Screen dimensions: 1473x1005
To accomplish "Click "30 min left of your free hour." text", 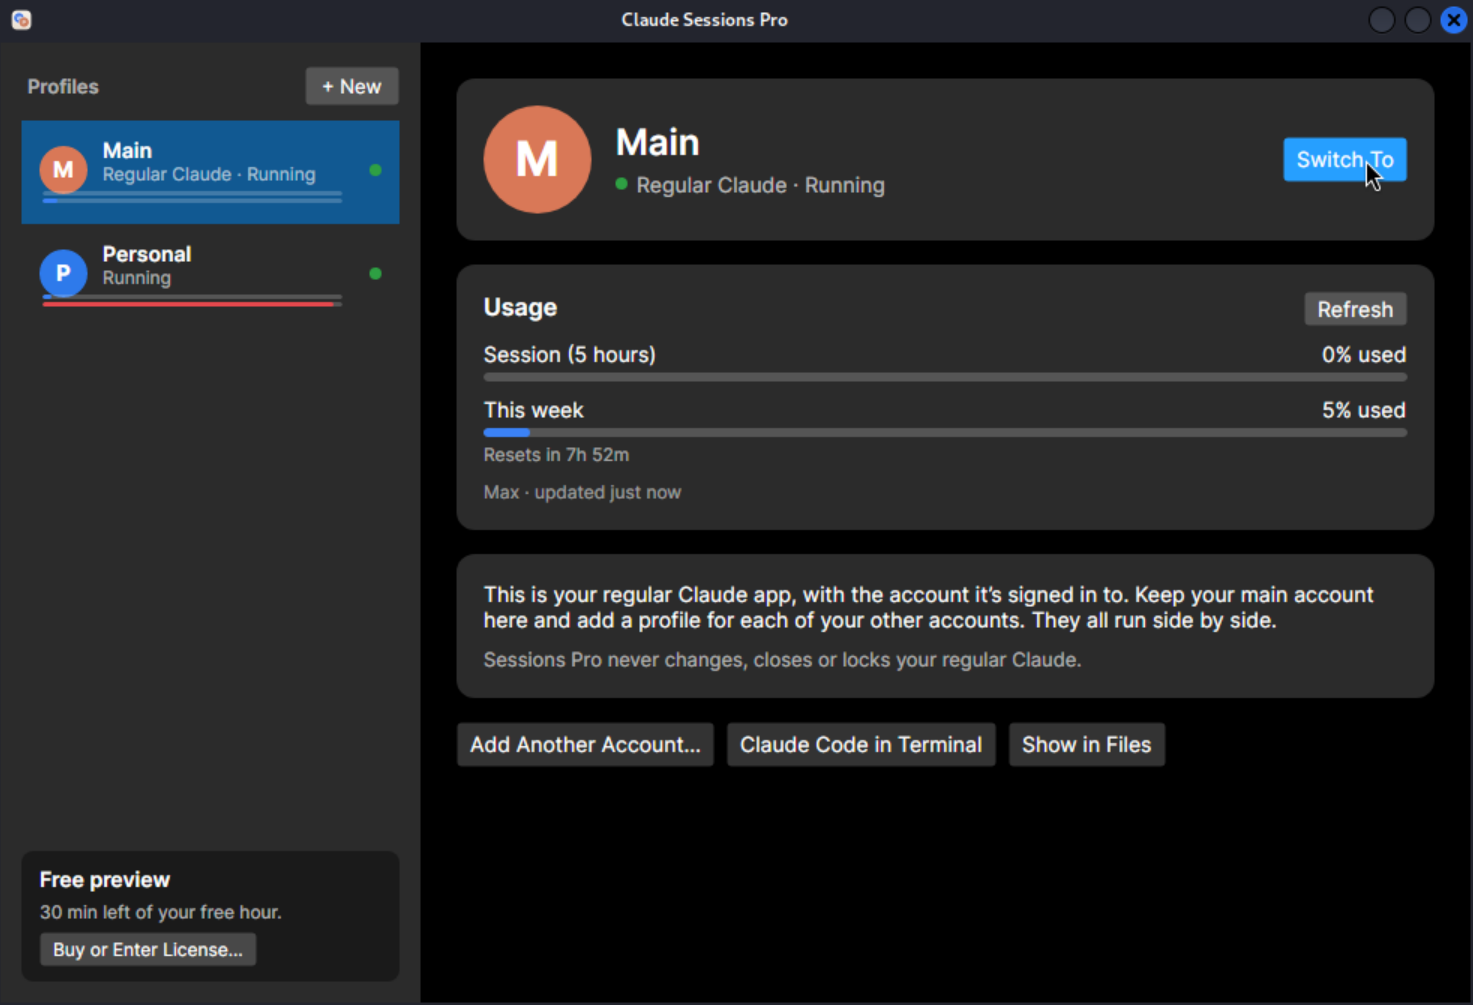I will 161,912.
